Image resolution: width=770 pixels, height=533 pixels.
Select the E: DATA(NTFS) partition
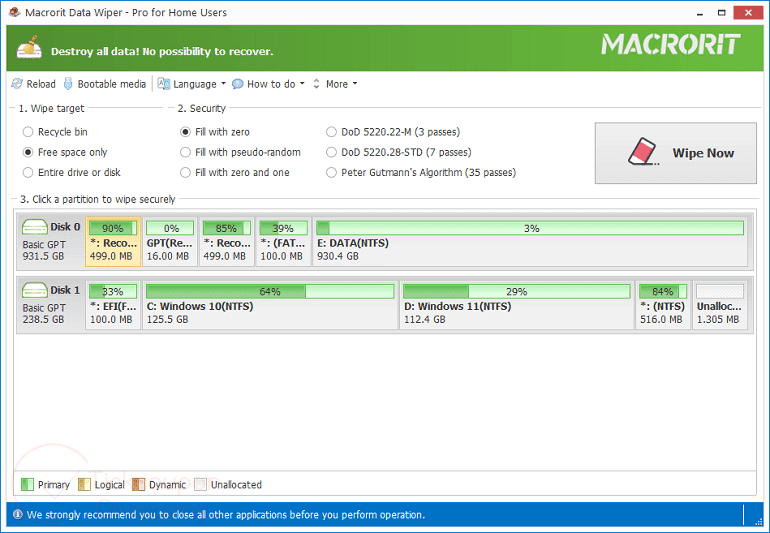[530, 242]
